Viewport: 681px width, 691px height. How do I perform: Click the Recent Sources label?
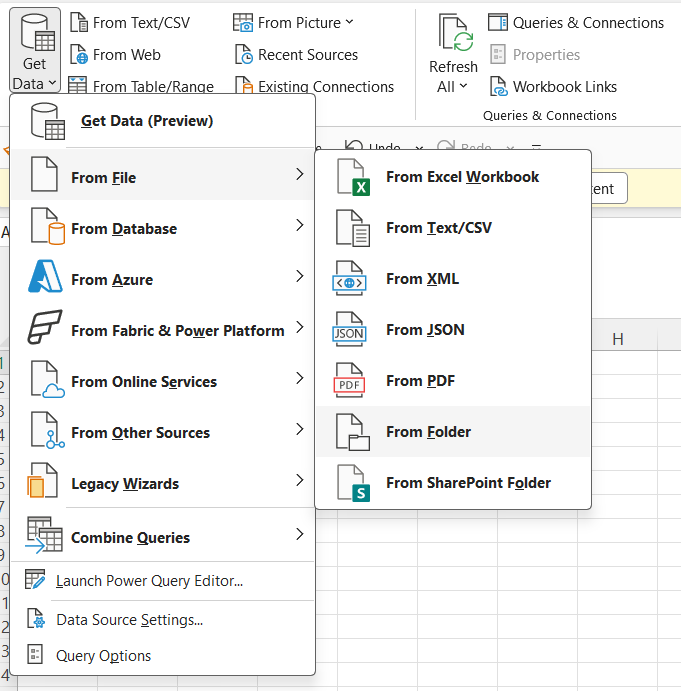308,55
